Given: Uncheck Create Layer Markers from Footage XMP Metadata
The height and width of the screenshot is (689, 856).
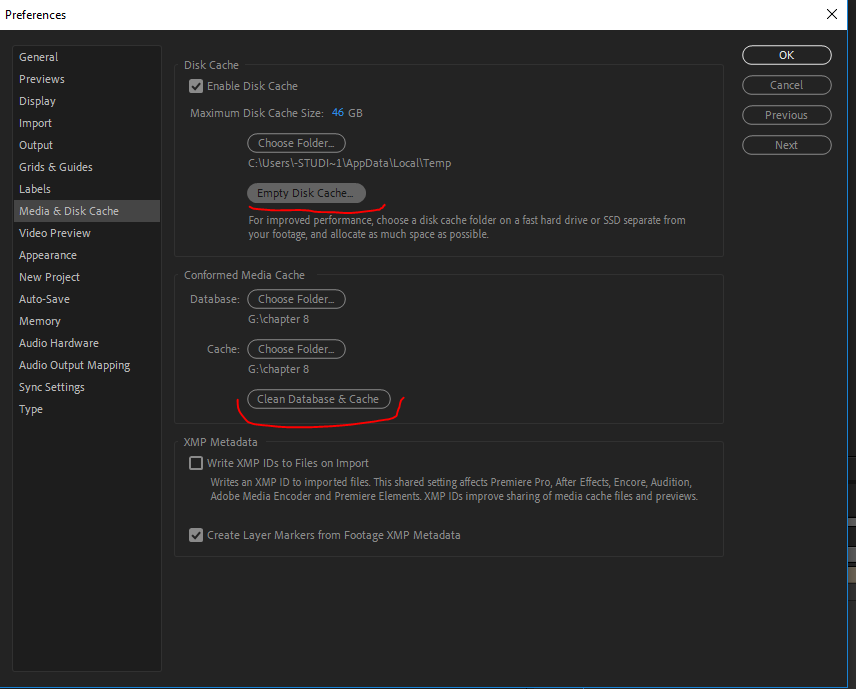Looking at the screenshot, I should click(x=196, y=535).
